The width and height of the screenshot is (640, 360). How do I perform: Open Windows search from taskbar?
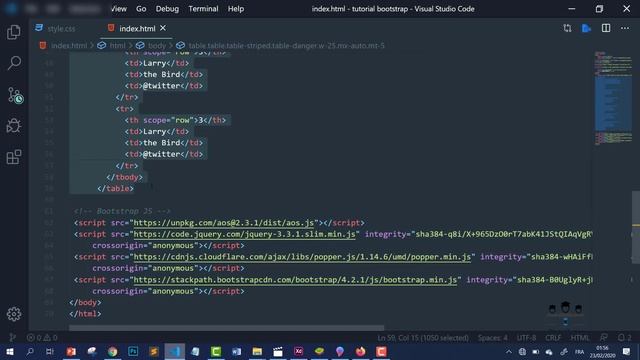[30, 351]
